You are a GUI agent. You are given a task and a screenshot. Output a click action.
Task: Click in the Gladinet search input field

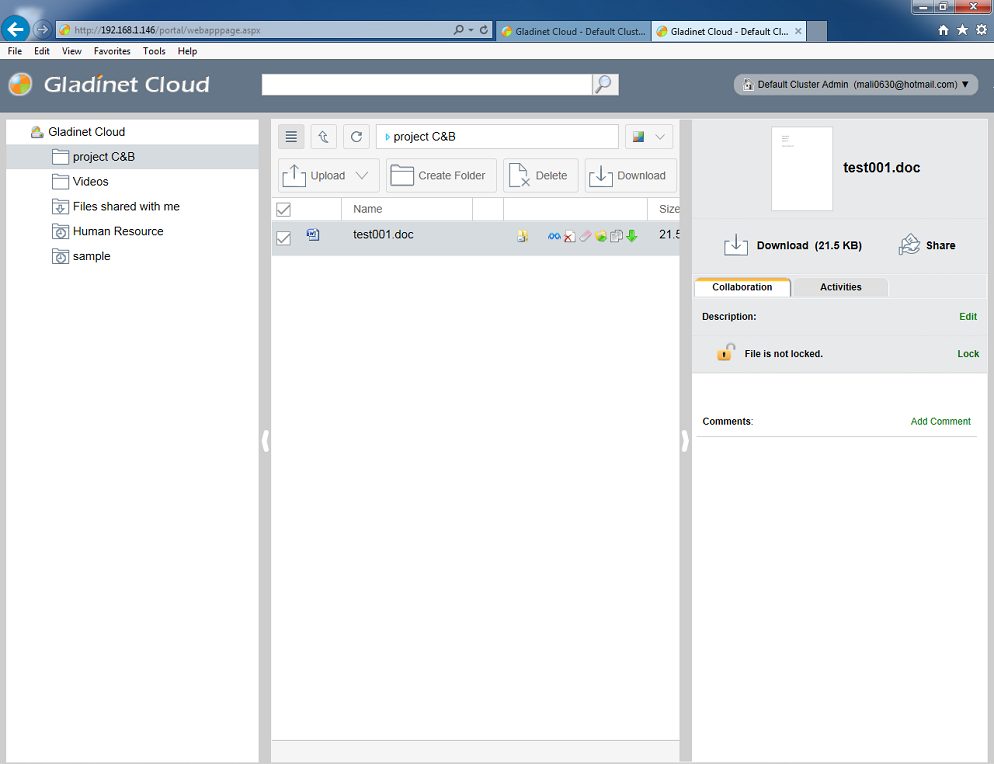pos(427,84)
